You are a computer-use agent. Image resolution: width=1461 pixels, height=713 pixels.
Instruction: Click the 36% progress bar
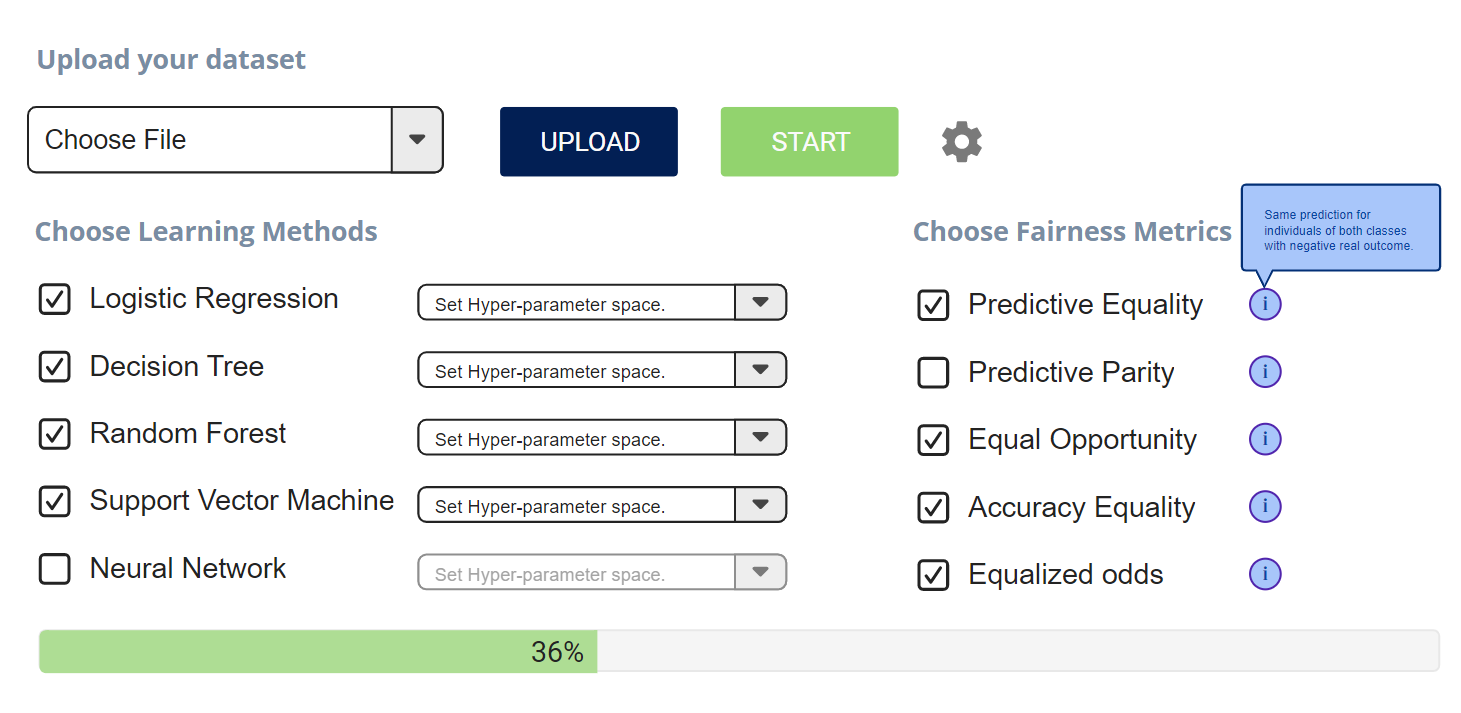click(738, 651)
